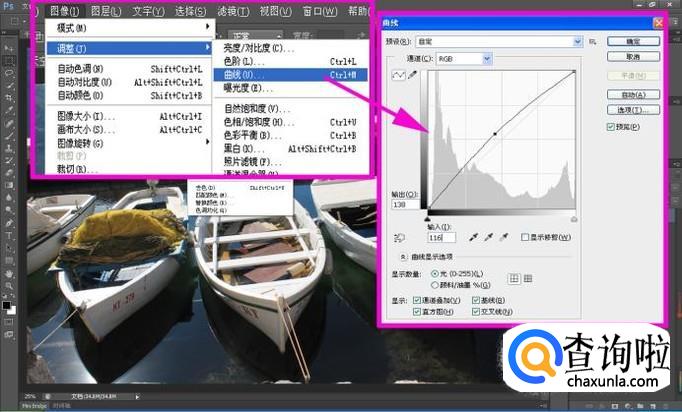Select the Rectangular Marquee tool
This screenshot has width=682, height=412.
click(9, 60)
